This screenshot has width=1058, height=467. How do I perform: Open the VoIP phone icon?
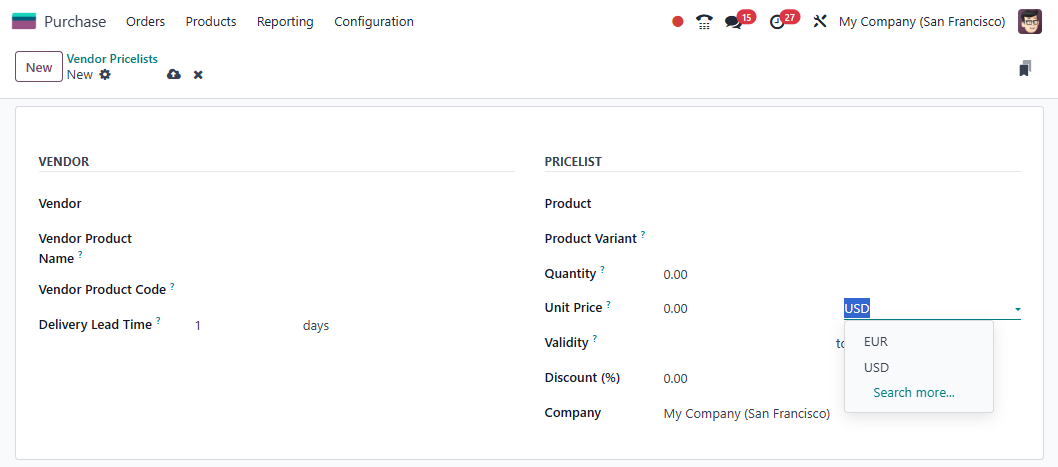point(704,21)
